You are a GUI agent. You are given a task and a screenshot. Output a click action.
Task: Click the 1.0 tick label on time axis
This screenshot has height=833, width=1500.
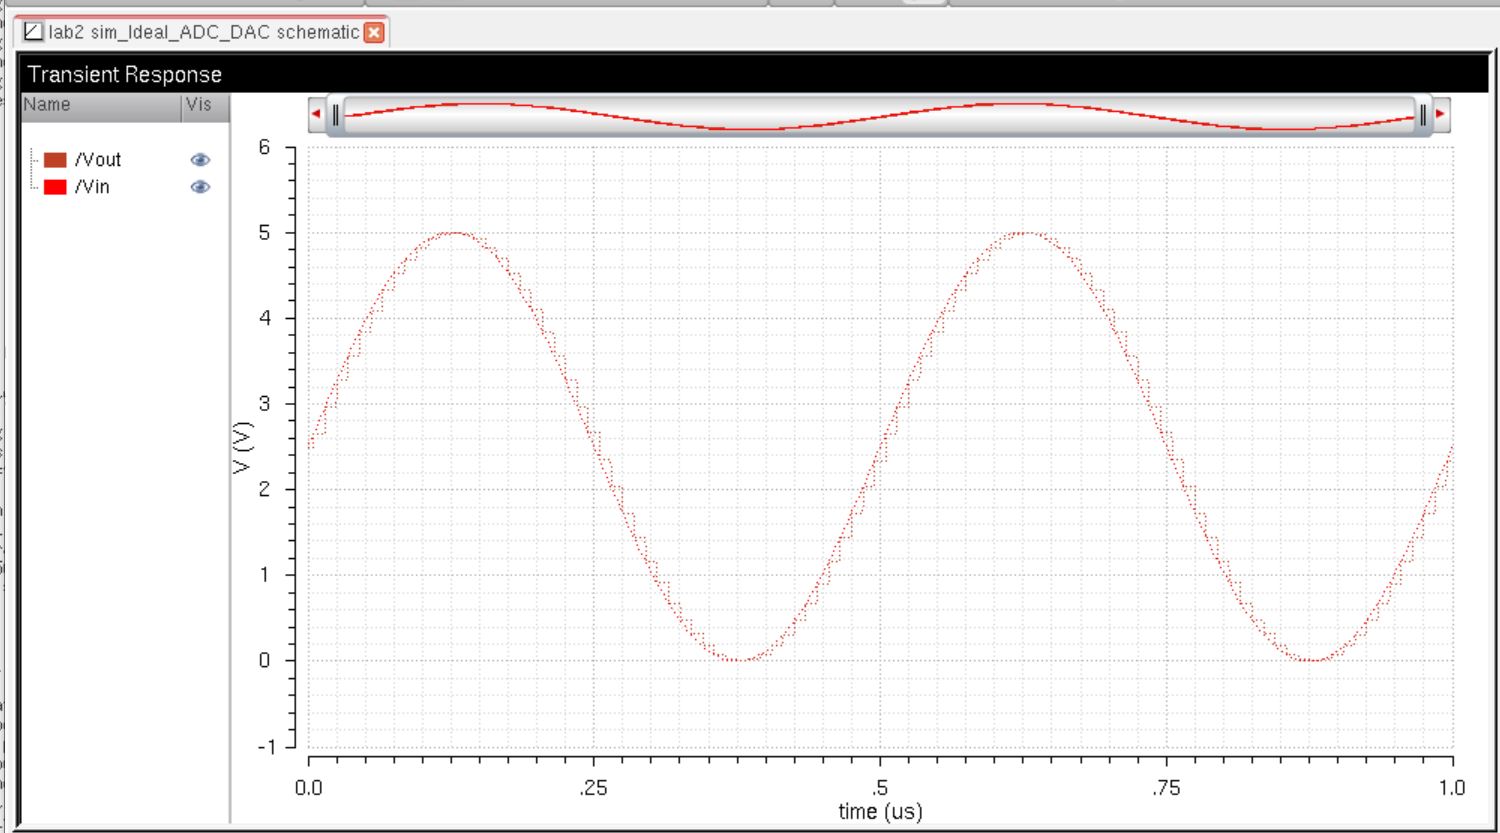[x=1452, y=788]
